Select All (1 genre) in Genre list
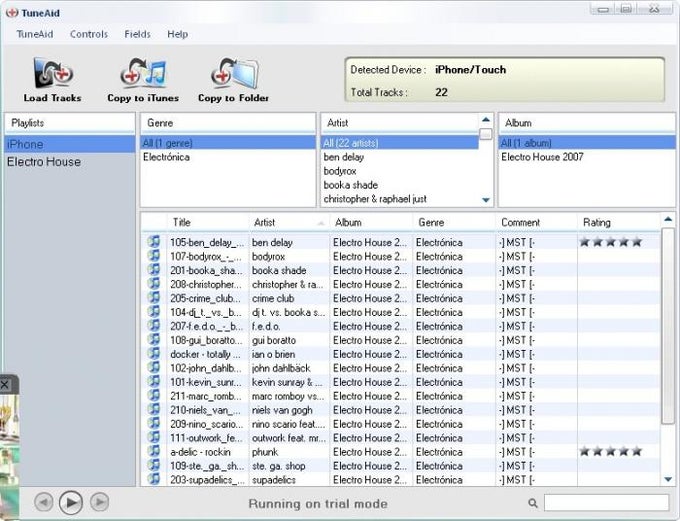 (228, 143)
